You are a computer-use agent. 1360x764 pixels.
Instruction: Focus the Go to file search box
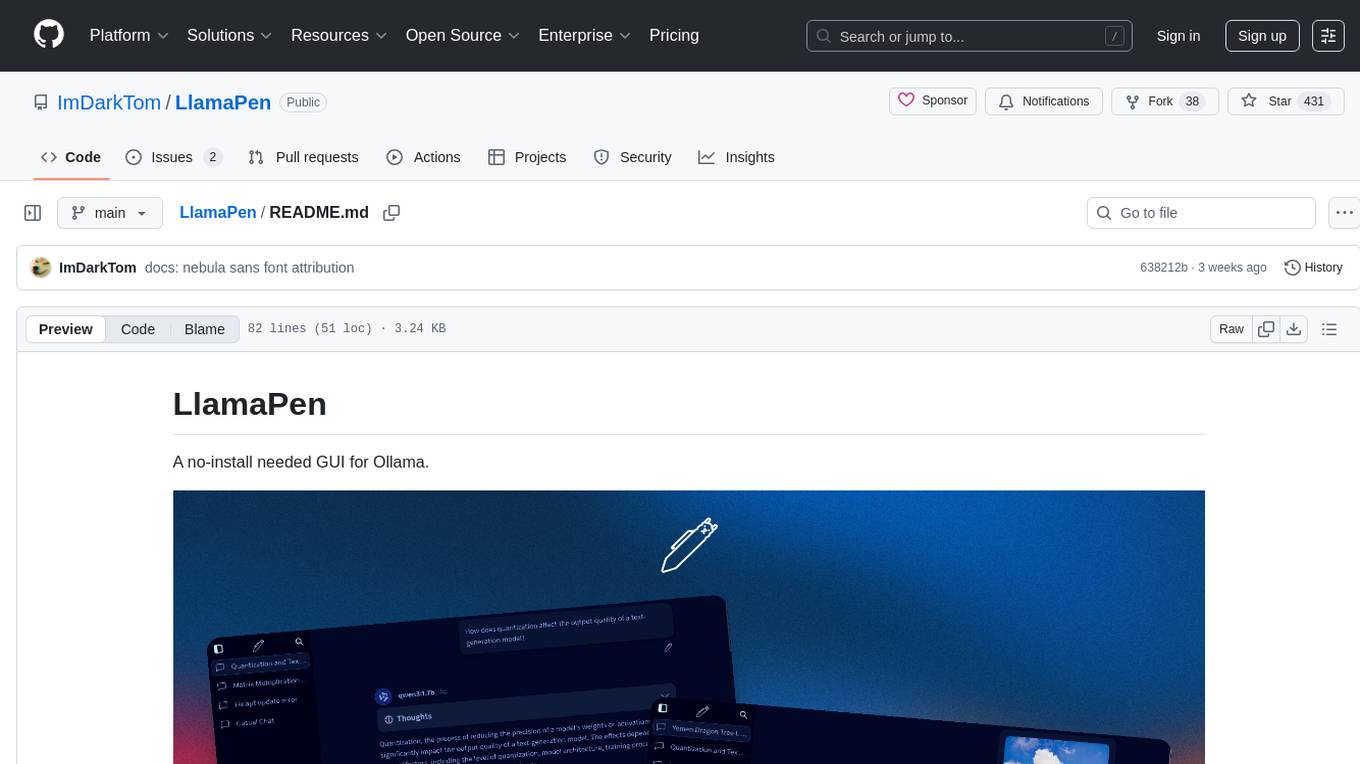(x=1201, y=213)
